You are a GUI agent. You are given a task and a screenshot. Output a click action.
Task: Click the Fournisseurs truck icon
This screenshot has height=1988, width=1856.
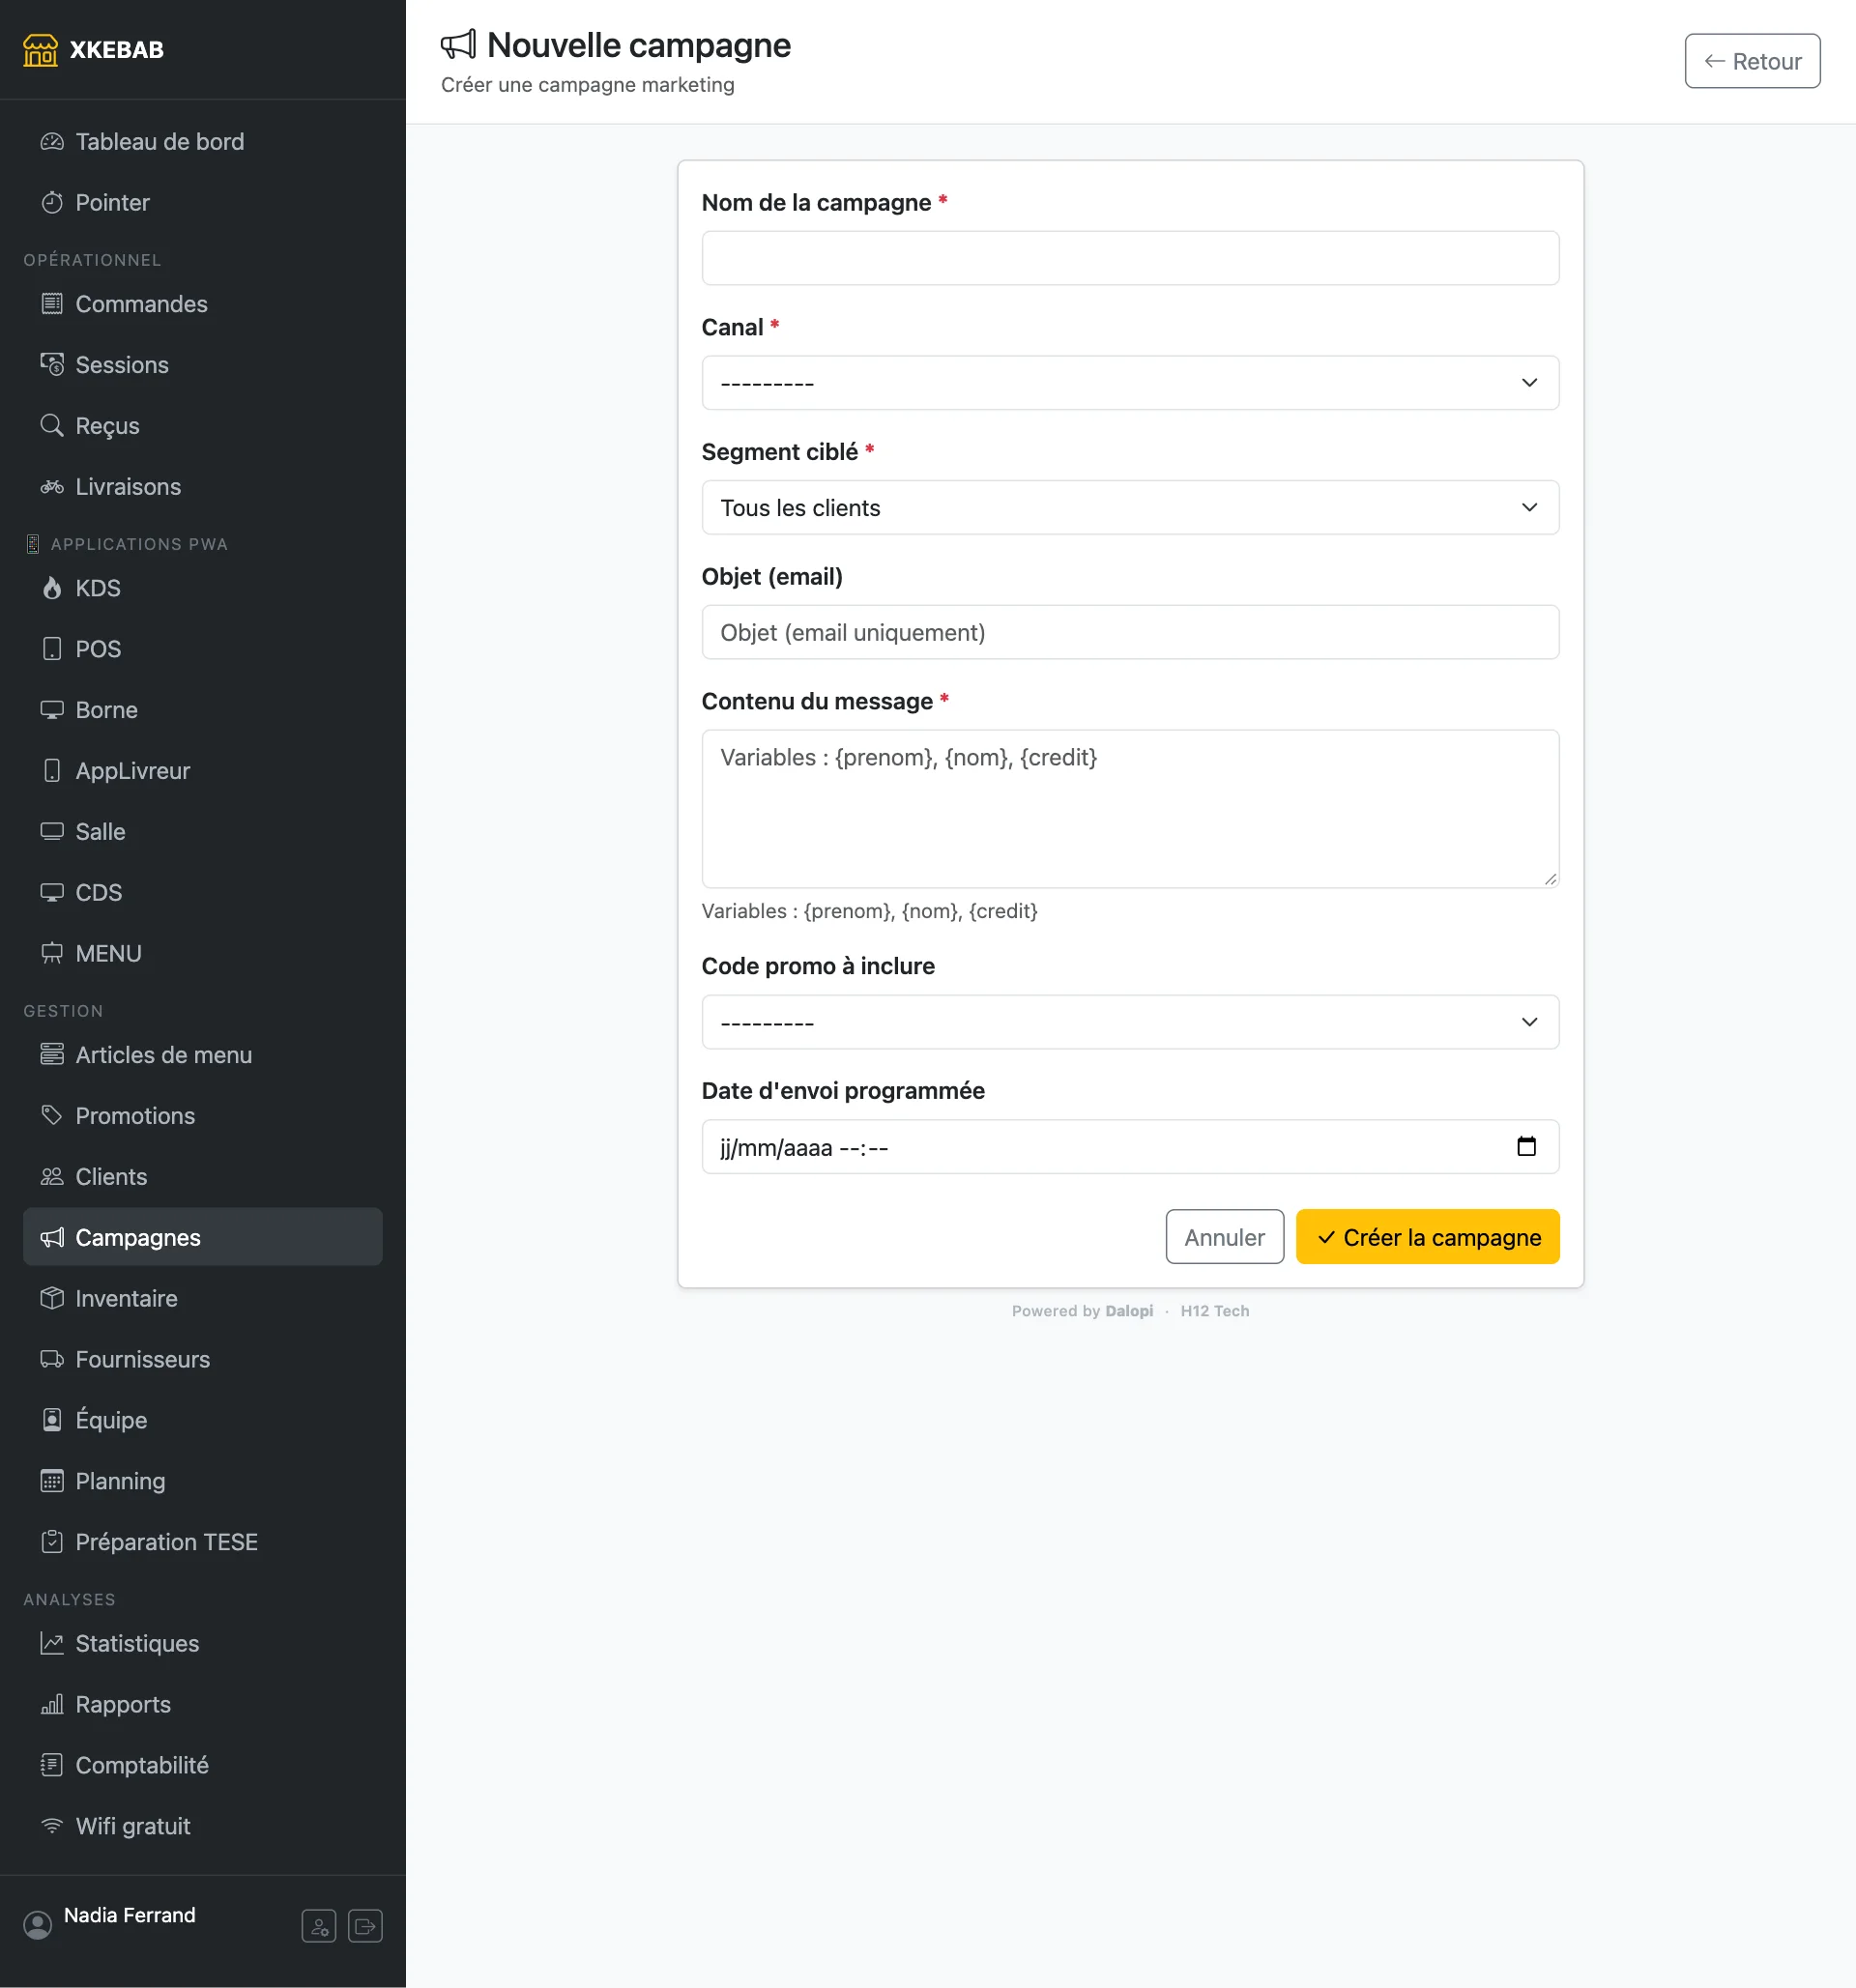52,1359
